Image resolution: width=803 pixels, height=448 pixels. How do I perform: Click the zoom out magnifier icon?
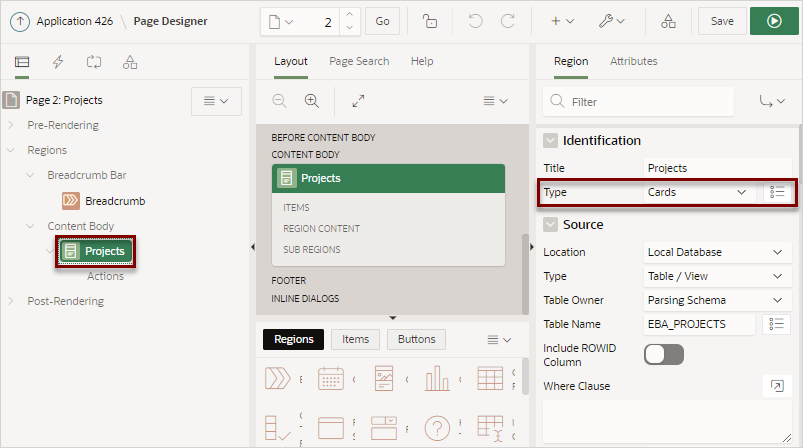[x=279, y=101]
